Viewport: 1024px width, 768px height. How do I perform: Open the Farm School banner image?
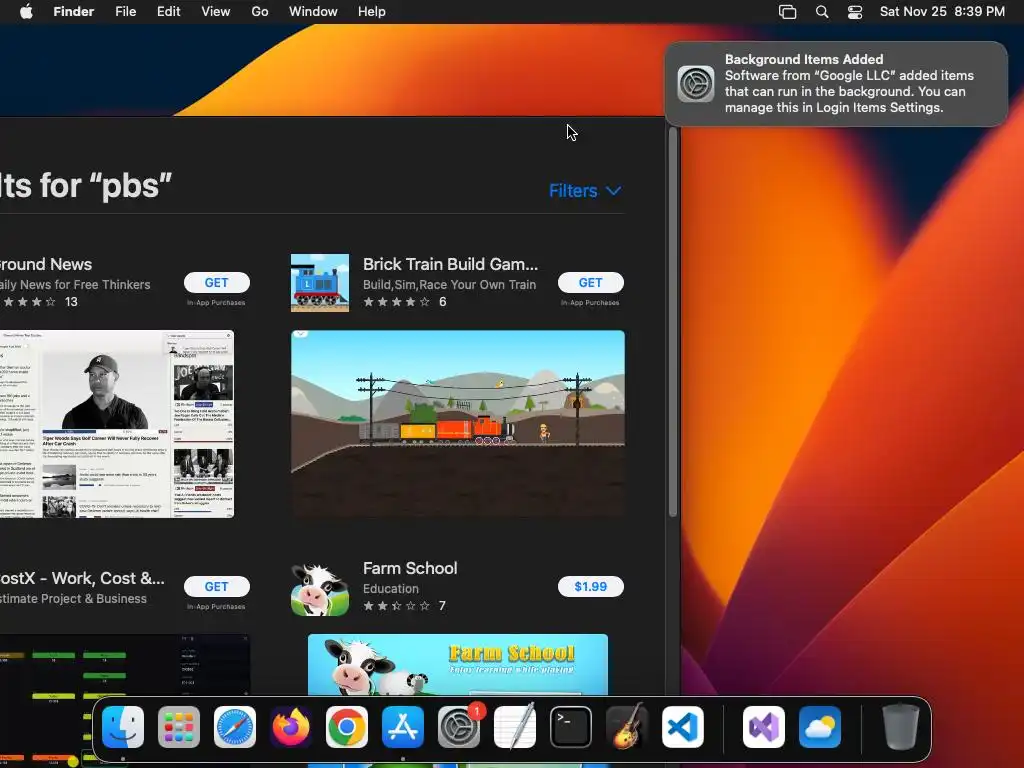[458, 665]
